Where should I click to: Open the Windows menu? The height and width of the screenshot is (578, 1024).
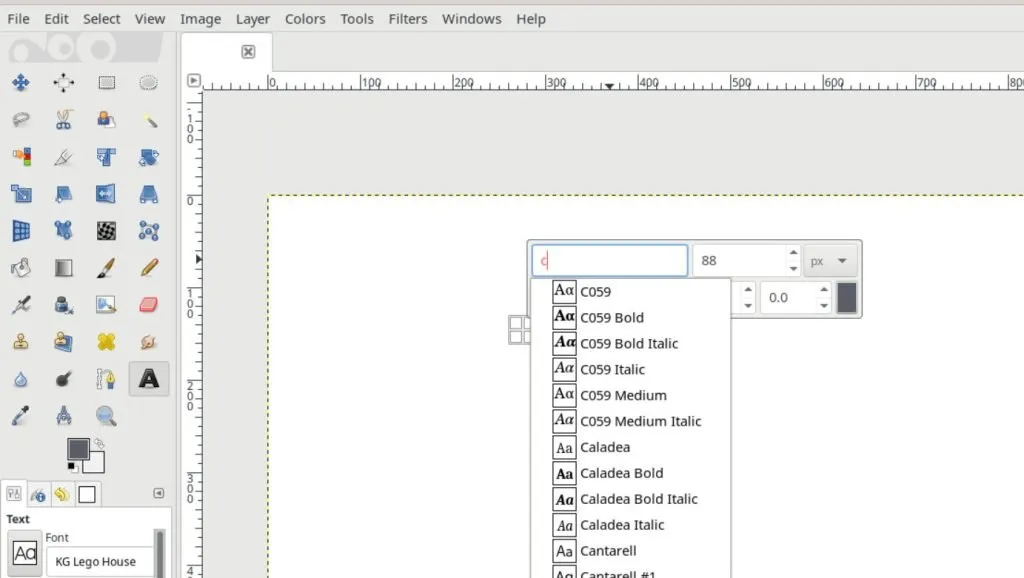[472, 19]
